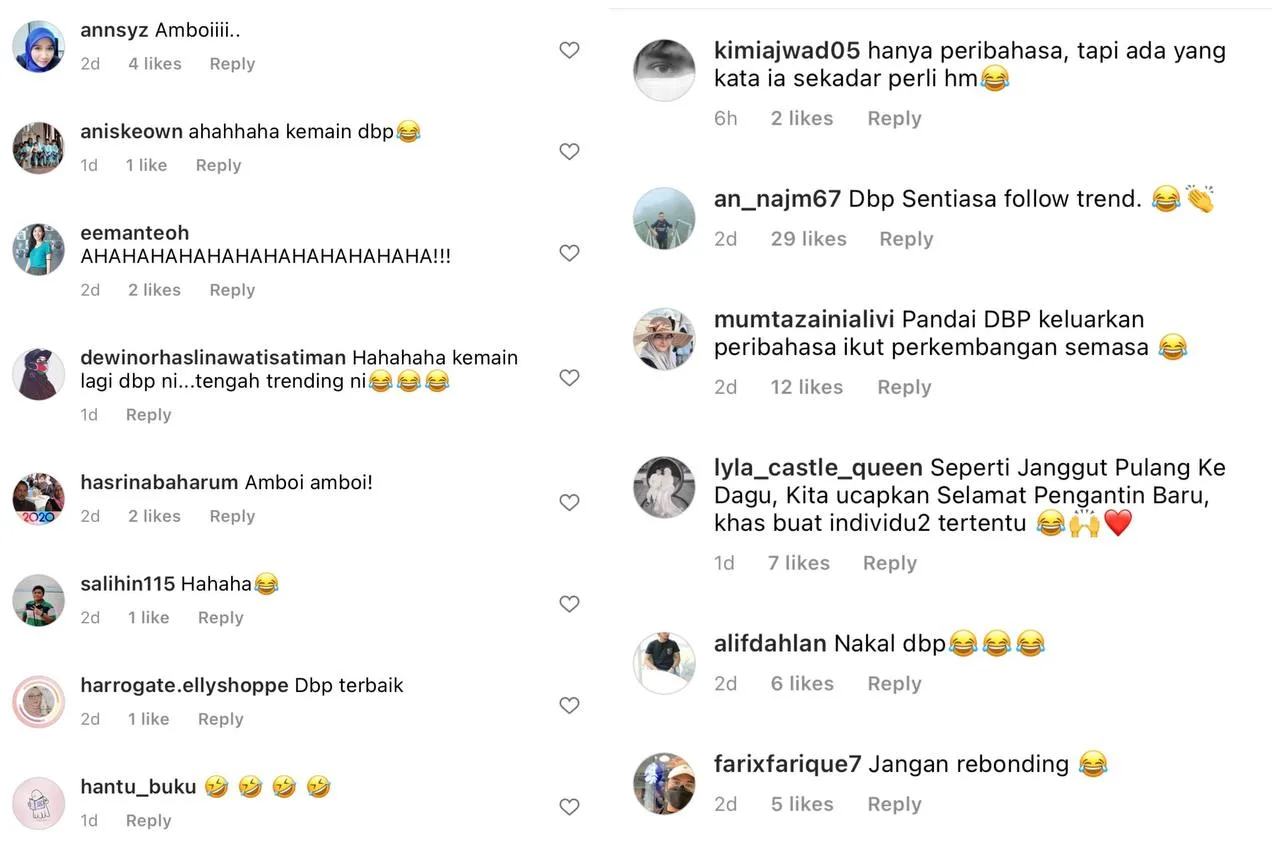The image size is (1280, 853).
Task: Like eemanteoh's AHAHAHA comment
Action: click(569, 253)
